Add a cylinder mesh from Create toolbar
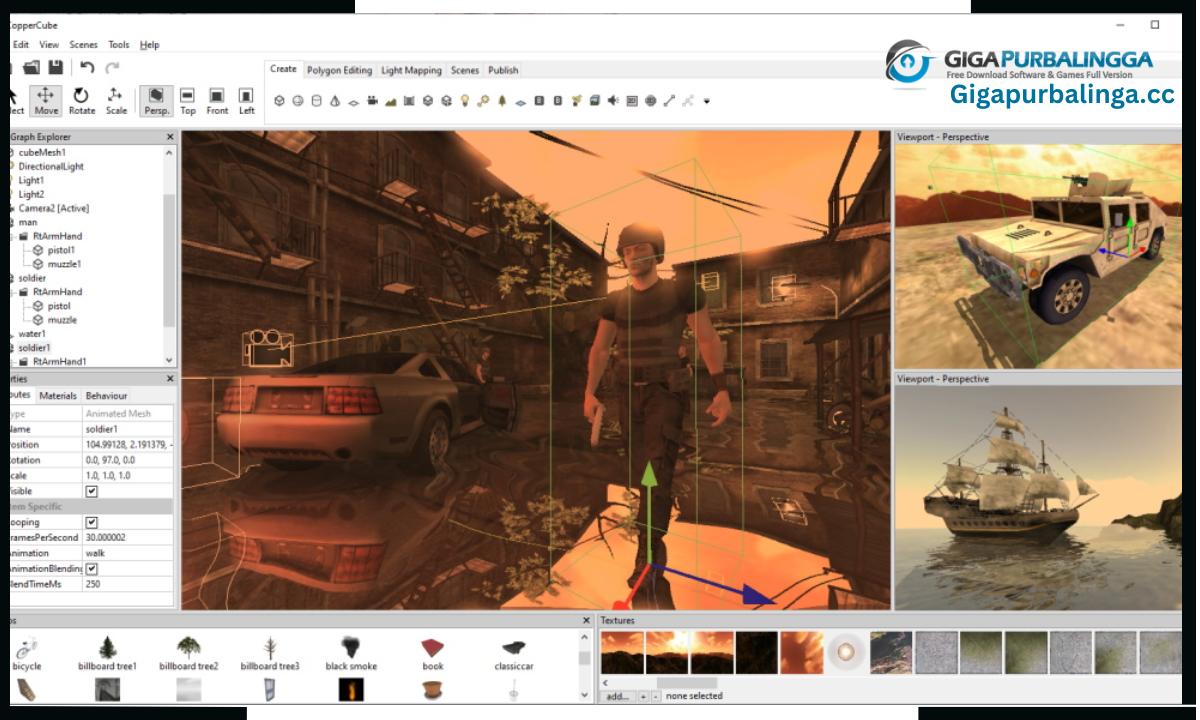The image size is (1200, 720). (316, 101)
